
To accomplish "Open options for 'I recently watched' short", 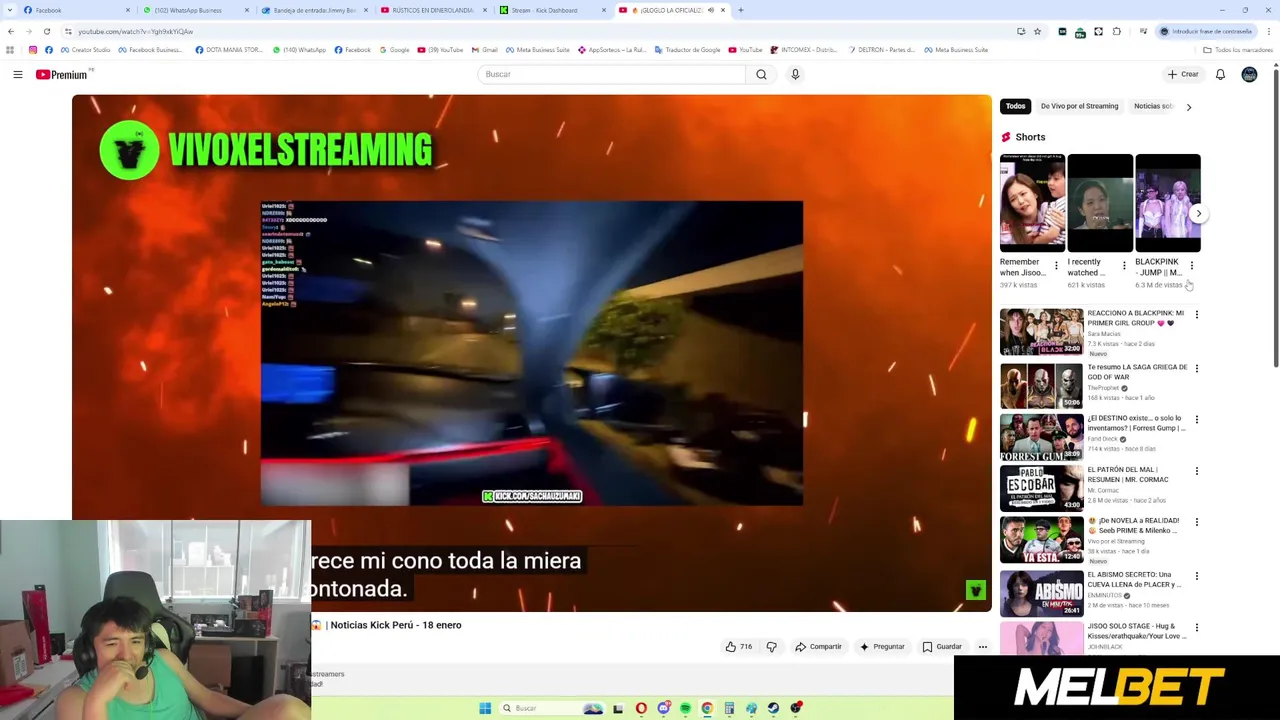I will point(1124,266).
